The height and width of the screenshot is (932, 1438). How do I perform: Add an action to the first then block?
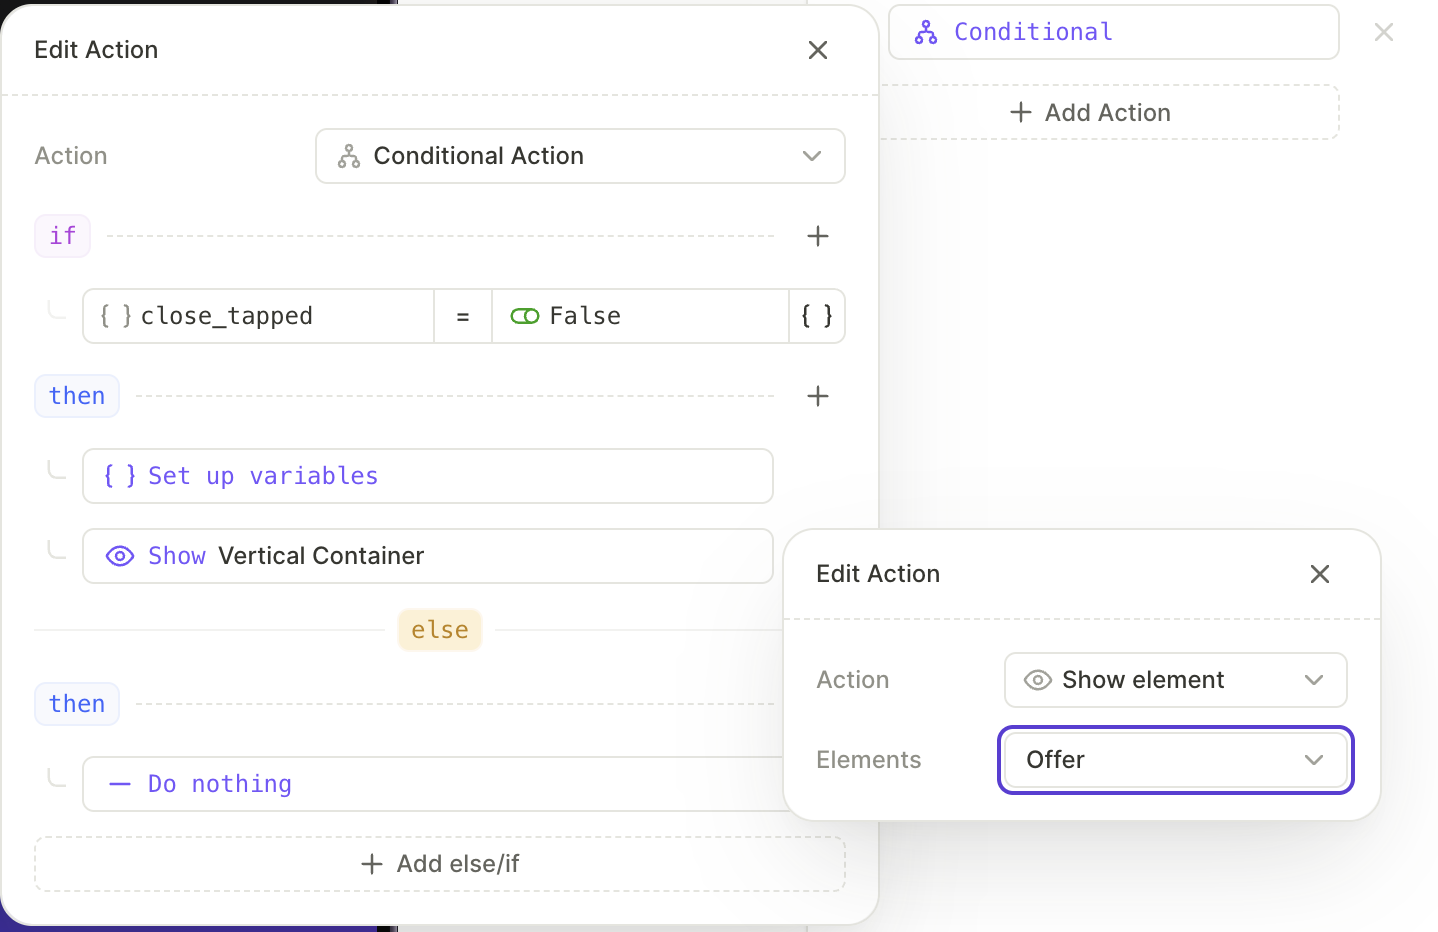point(818,396)
